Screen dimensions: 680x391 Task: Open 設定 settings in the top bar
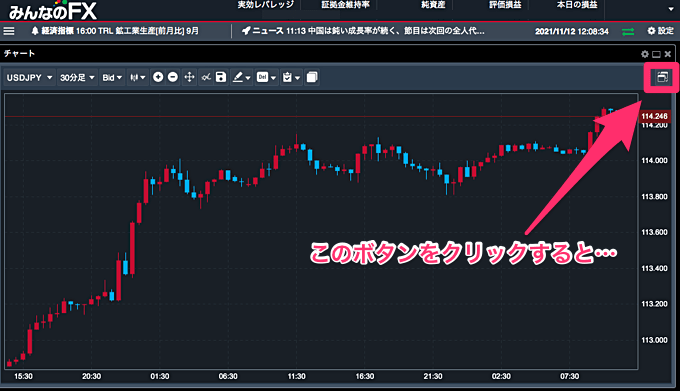pyautogui.click(x=660, y=31)
